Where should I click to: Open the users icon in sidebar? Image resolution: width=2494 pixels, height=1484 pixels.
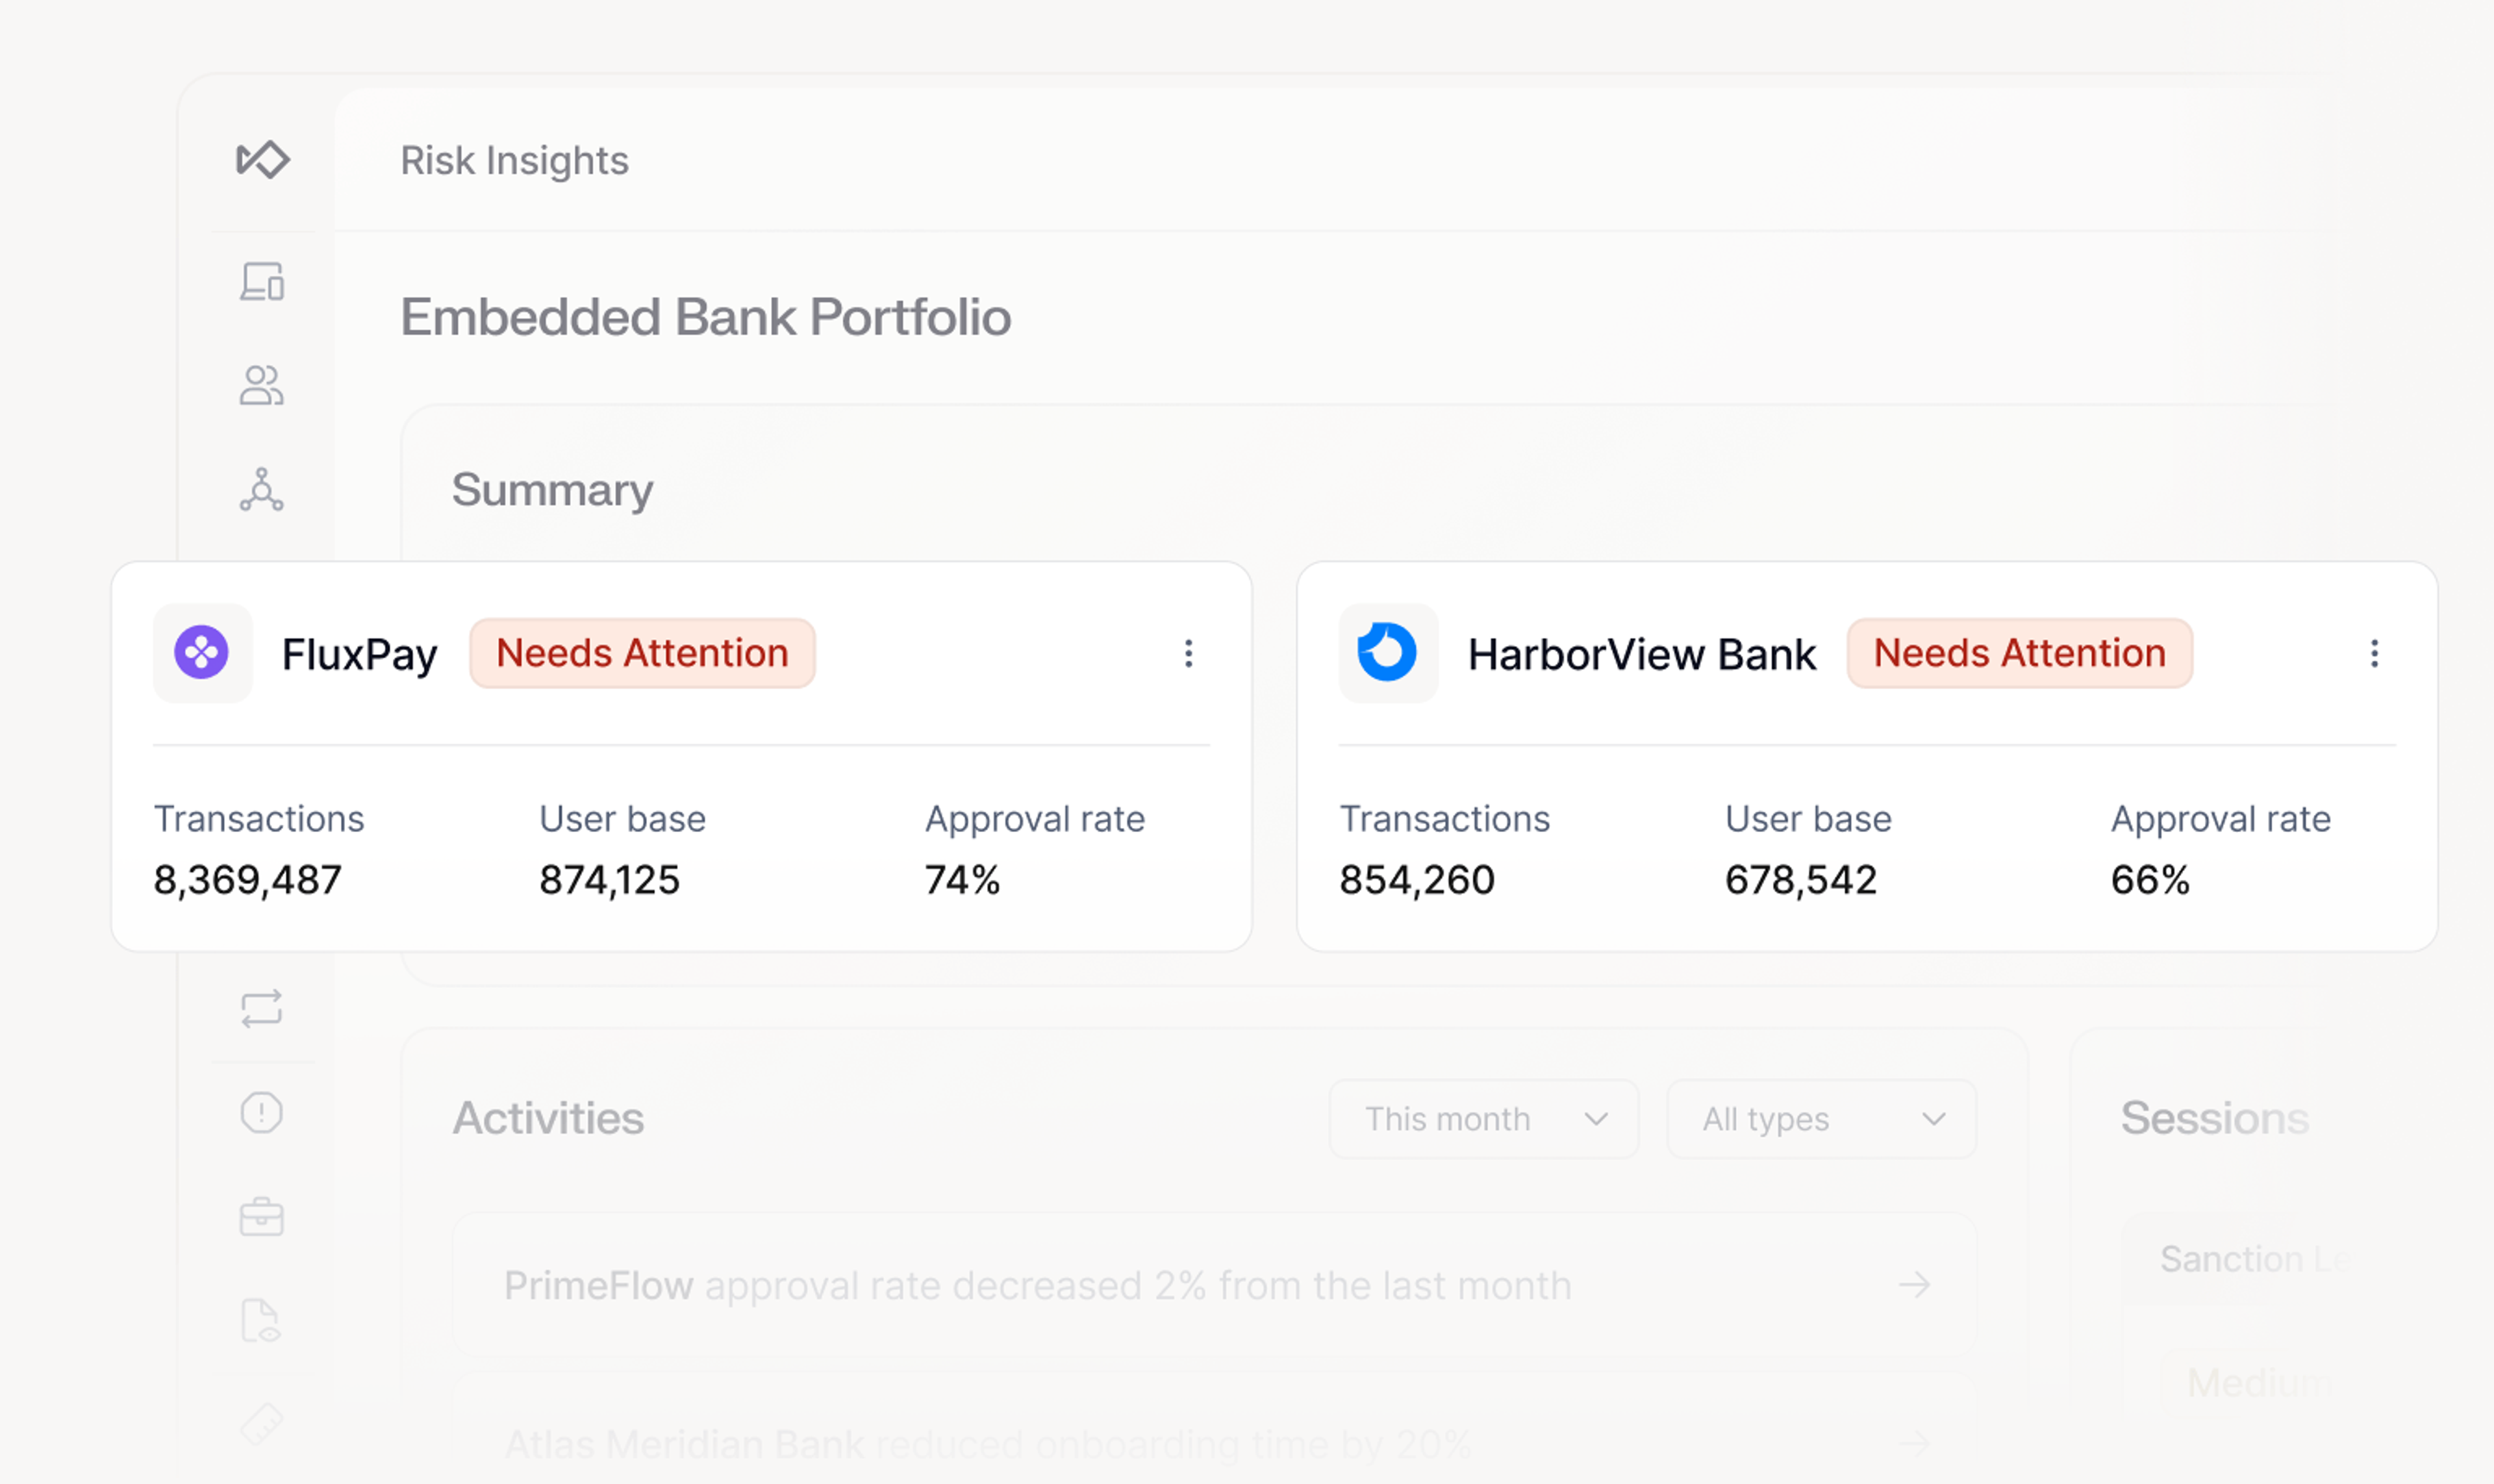(x=262, y=385)
